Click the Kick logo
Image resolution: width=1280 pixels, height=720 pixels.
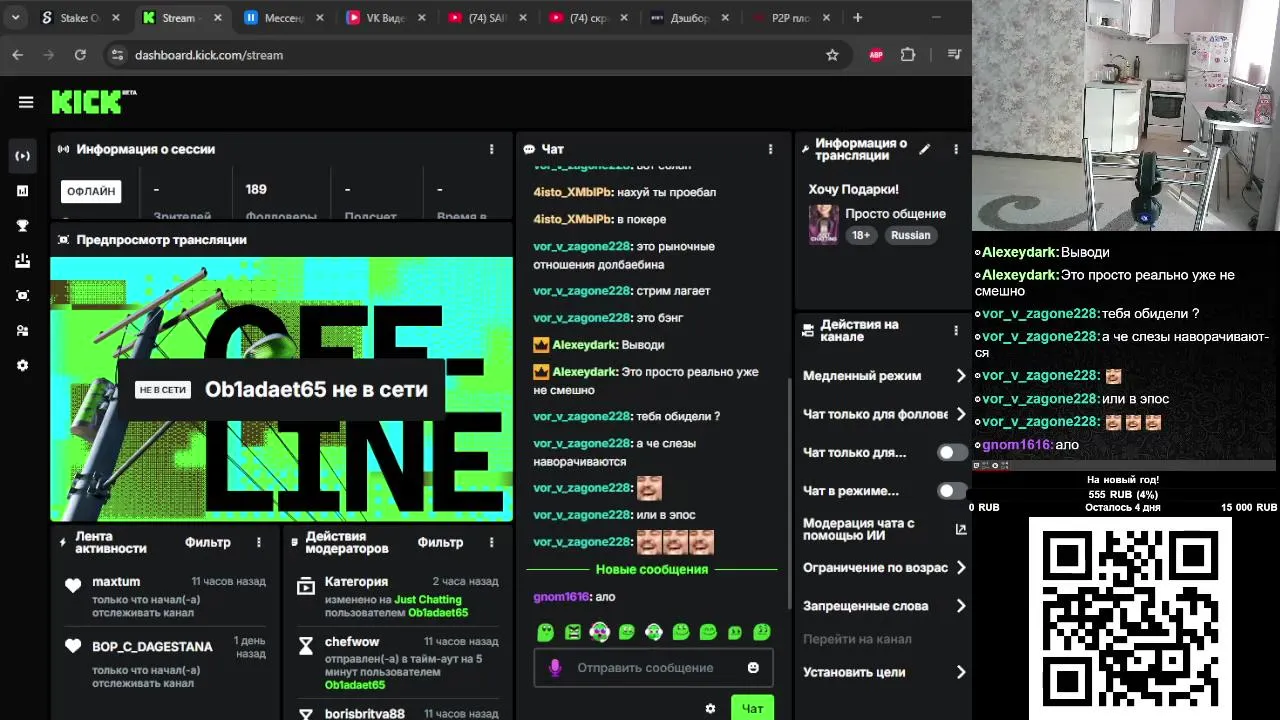pyautogui.click(x=92, y=101)
